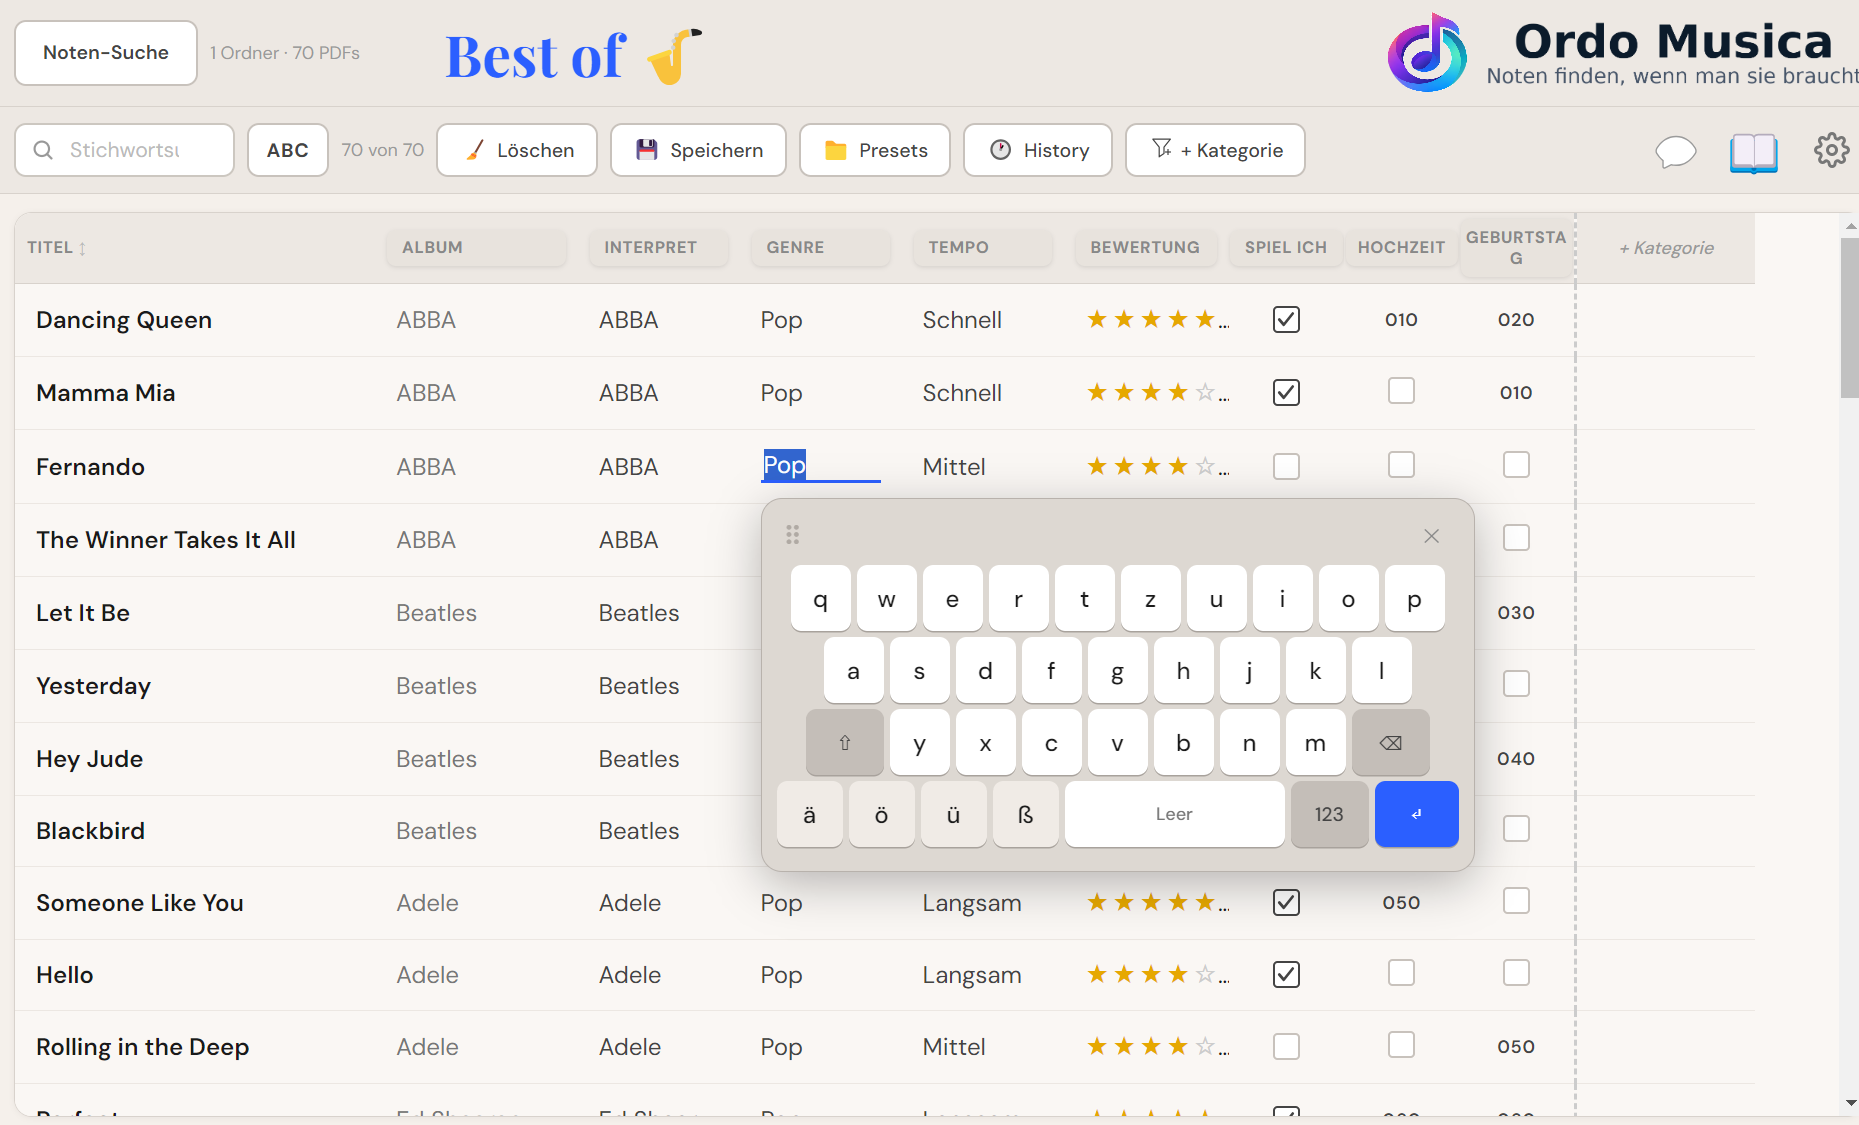This screenshot has width=1859, height=1125.
Task: Open settings gear icon
Action: pos(1832,150)
